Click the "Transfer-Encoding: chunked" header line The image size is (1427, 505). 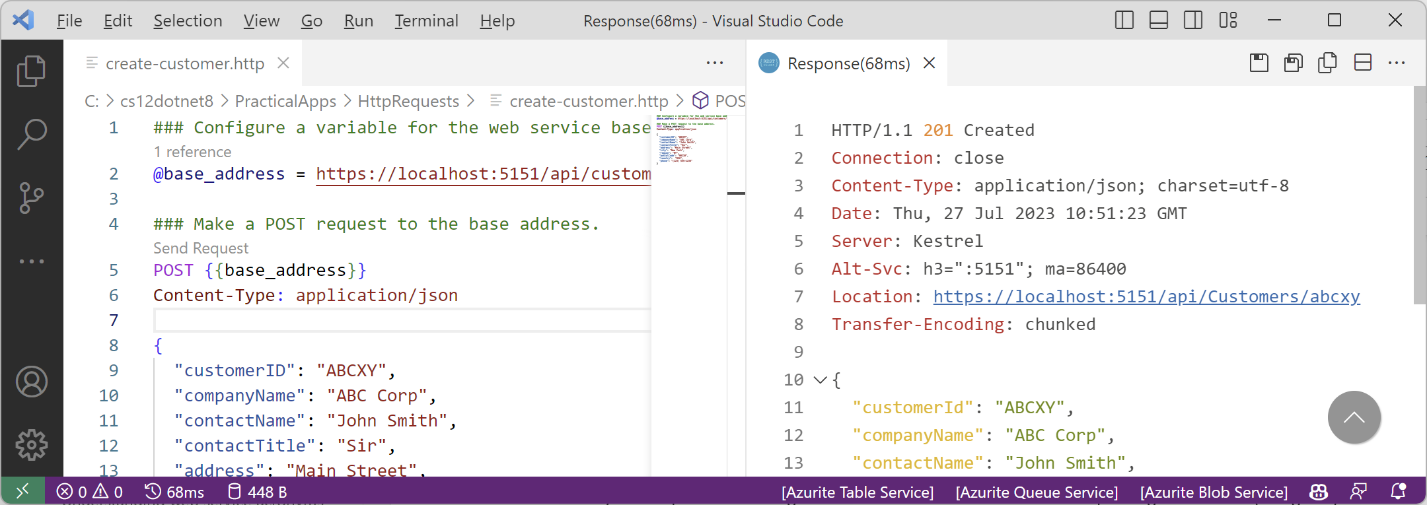(963, 324)
